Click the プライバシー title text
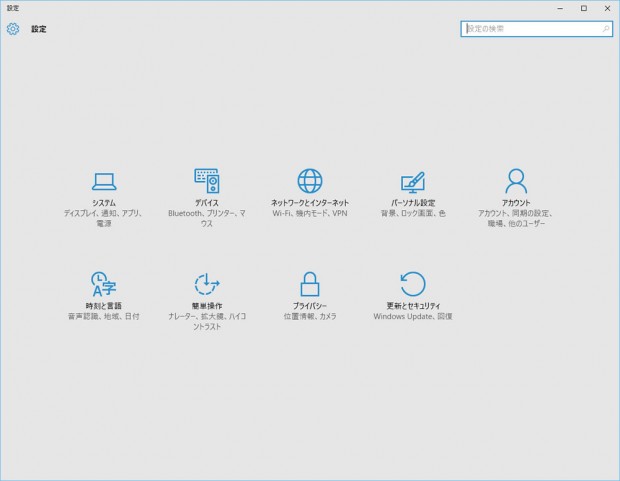The image size is (620, 481). (310, 306)
